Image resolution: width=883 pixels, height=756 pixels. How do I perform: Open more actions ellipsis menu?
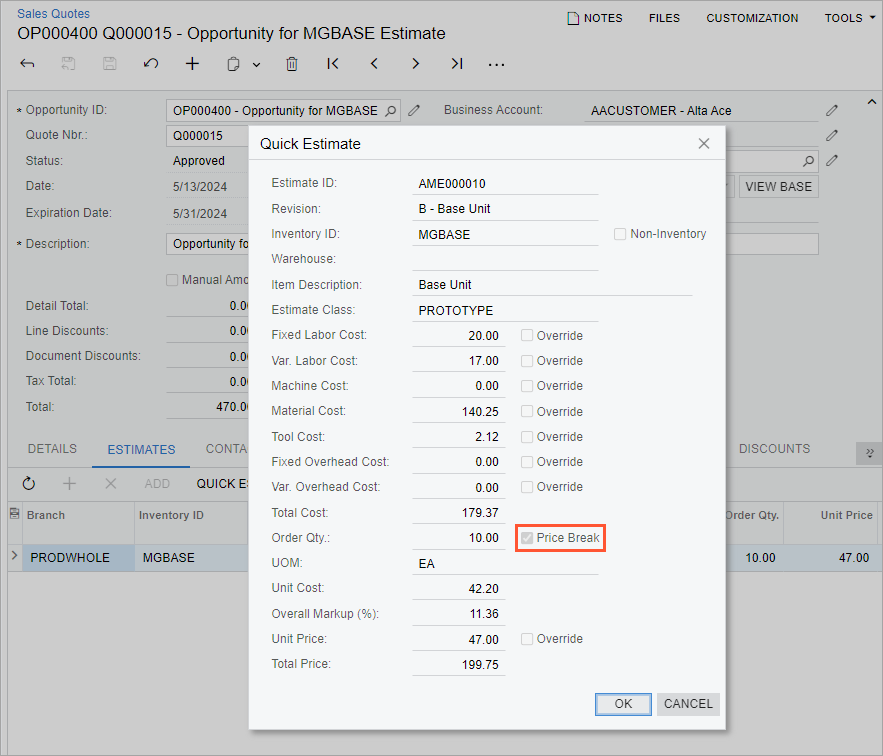coord(496,64)
